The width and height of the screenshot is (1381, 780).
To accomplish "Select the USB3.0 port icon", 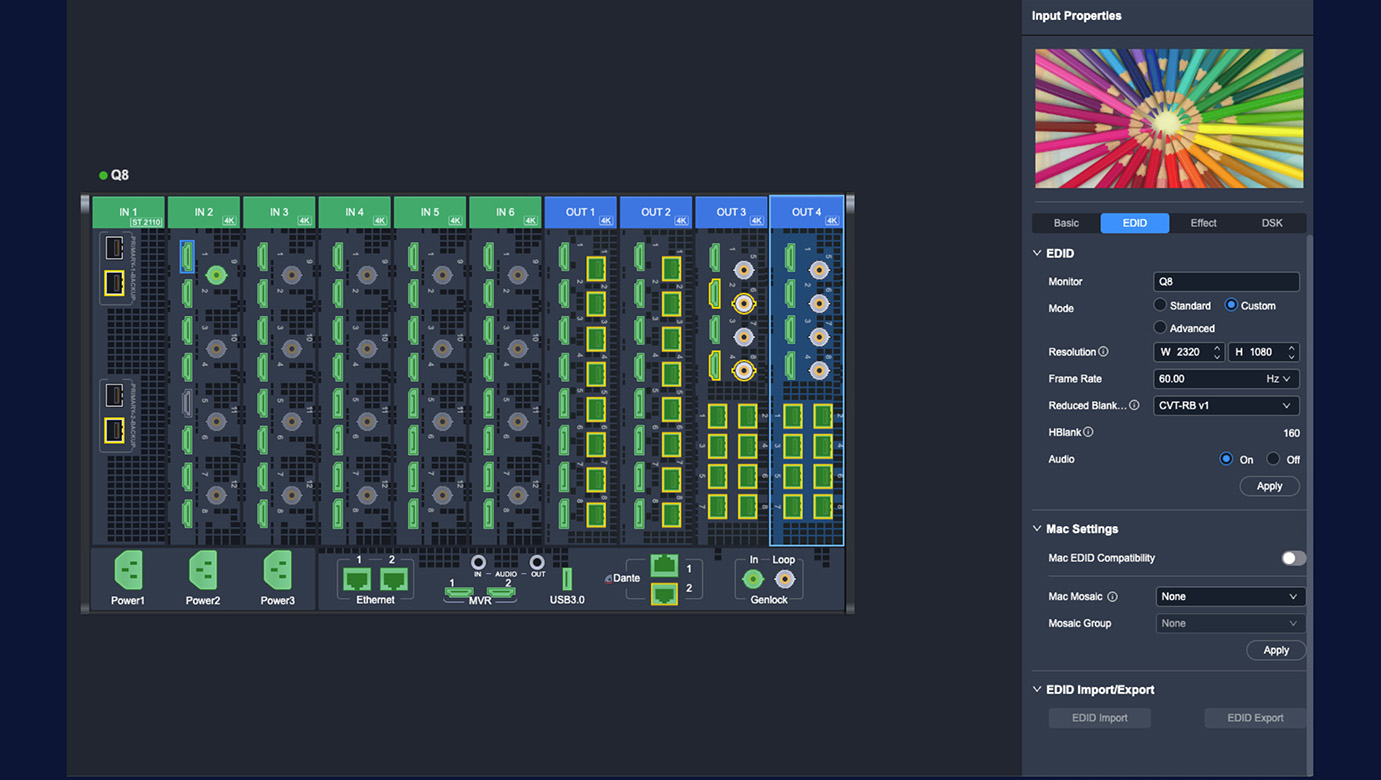I will click(567, 579).
